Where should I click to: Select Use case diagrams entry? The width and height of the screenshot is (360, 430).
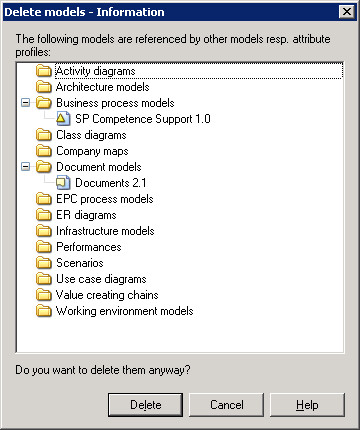coord(101,279)
